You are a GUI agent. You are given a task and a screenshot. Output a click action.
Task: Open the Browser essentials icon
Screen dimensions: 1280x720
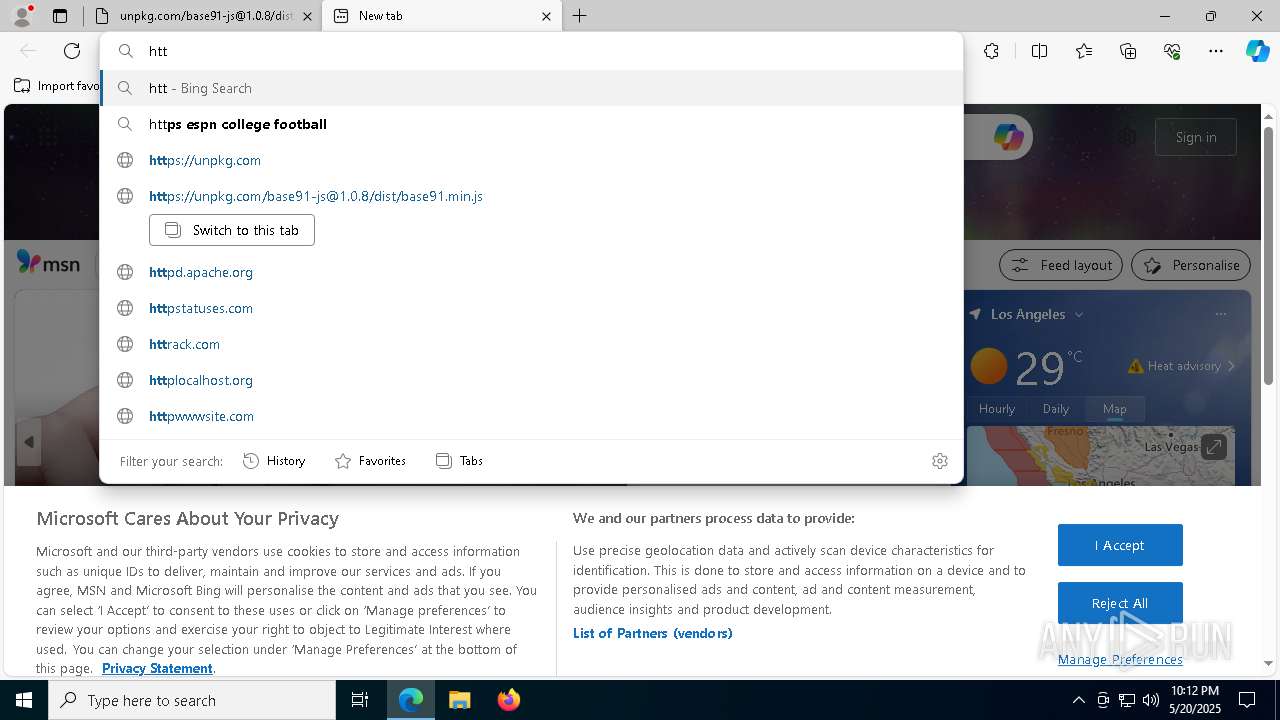[x=1172, y=51]
